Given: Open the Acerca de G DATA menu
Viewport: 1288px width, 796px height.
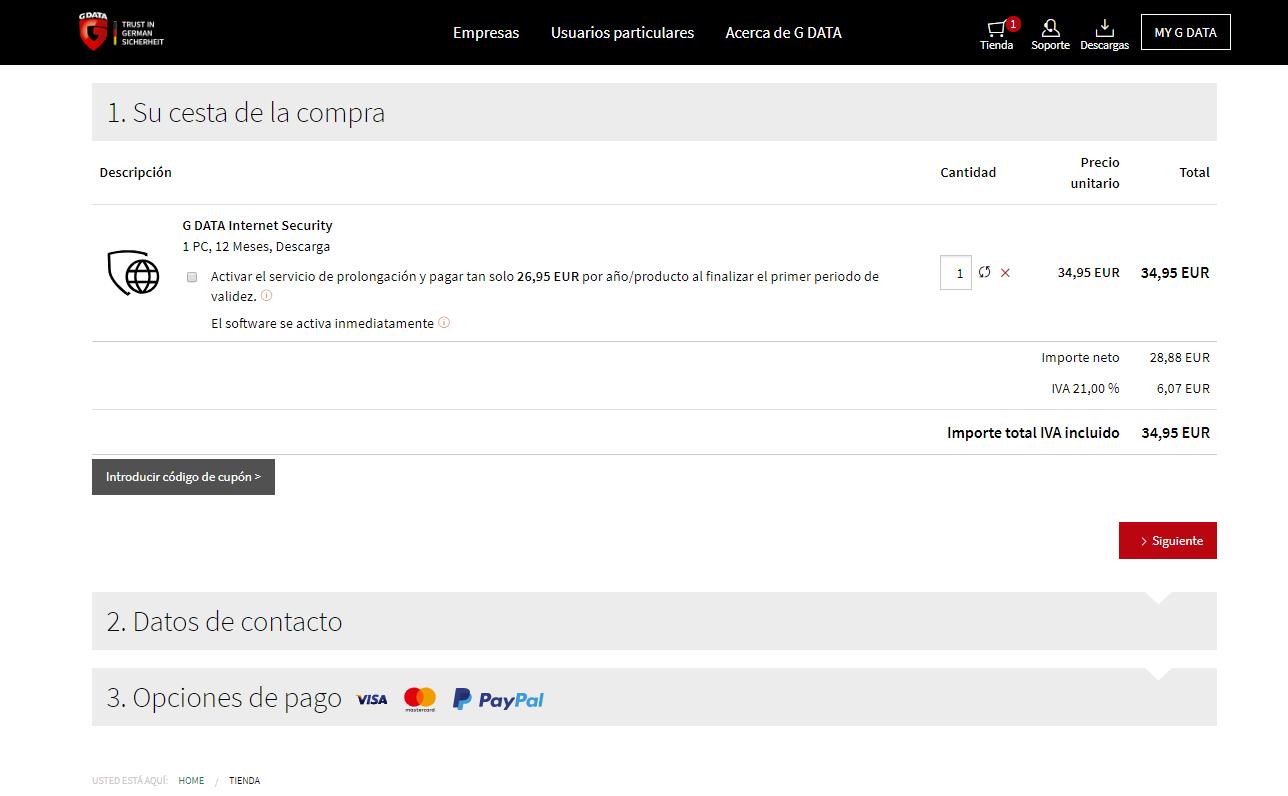Looking at the screenshot, I should pyautogui.click(x=783, y=33).
